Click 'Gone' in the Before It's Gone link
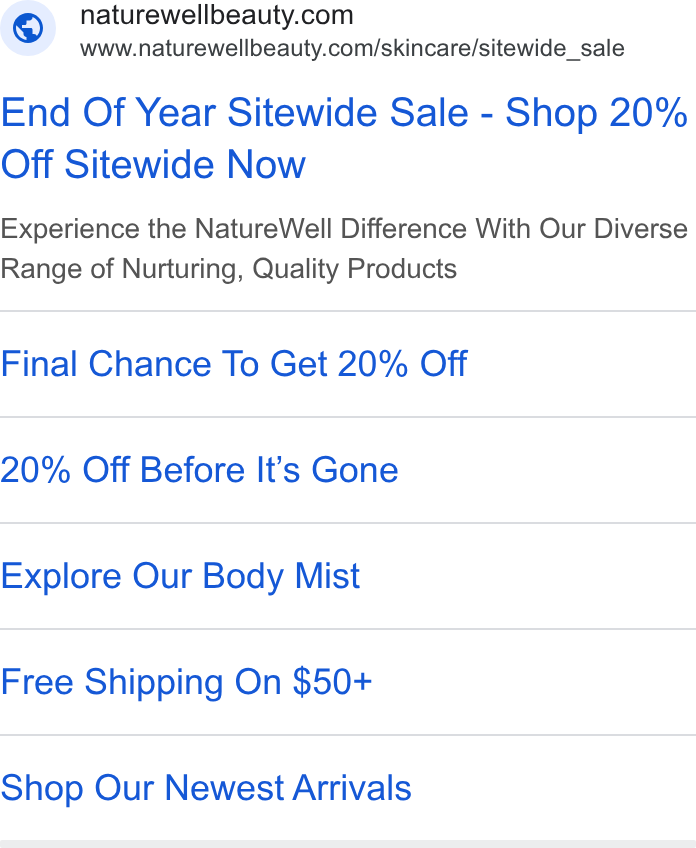Screen dimensions: 696x848 point(355,469)
